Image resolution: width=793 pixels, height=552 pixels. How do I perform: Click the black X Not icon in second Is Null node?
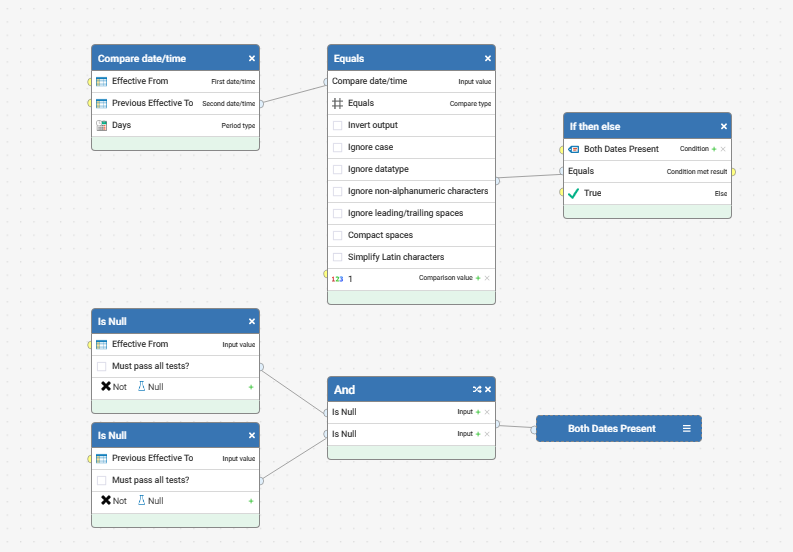pyautogui.click(x=106, y=500)
